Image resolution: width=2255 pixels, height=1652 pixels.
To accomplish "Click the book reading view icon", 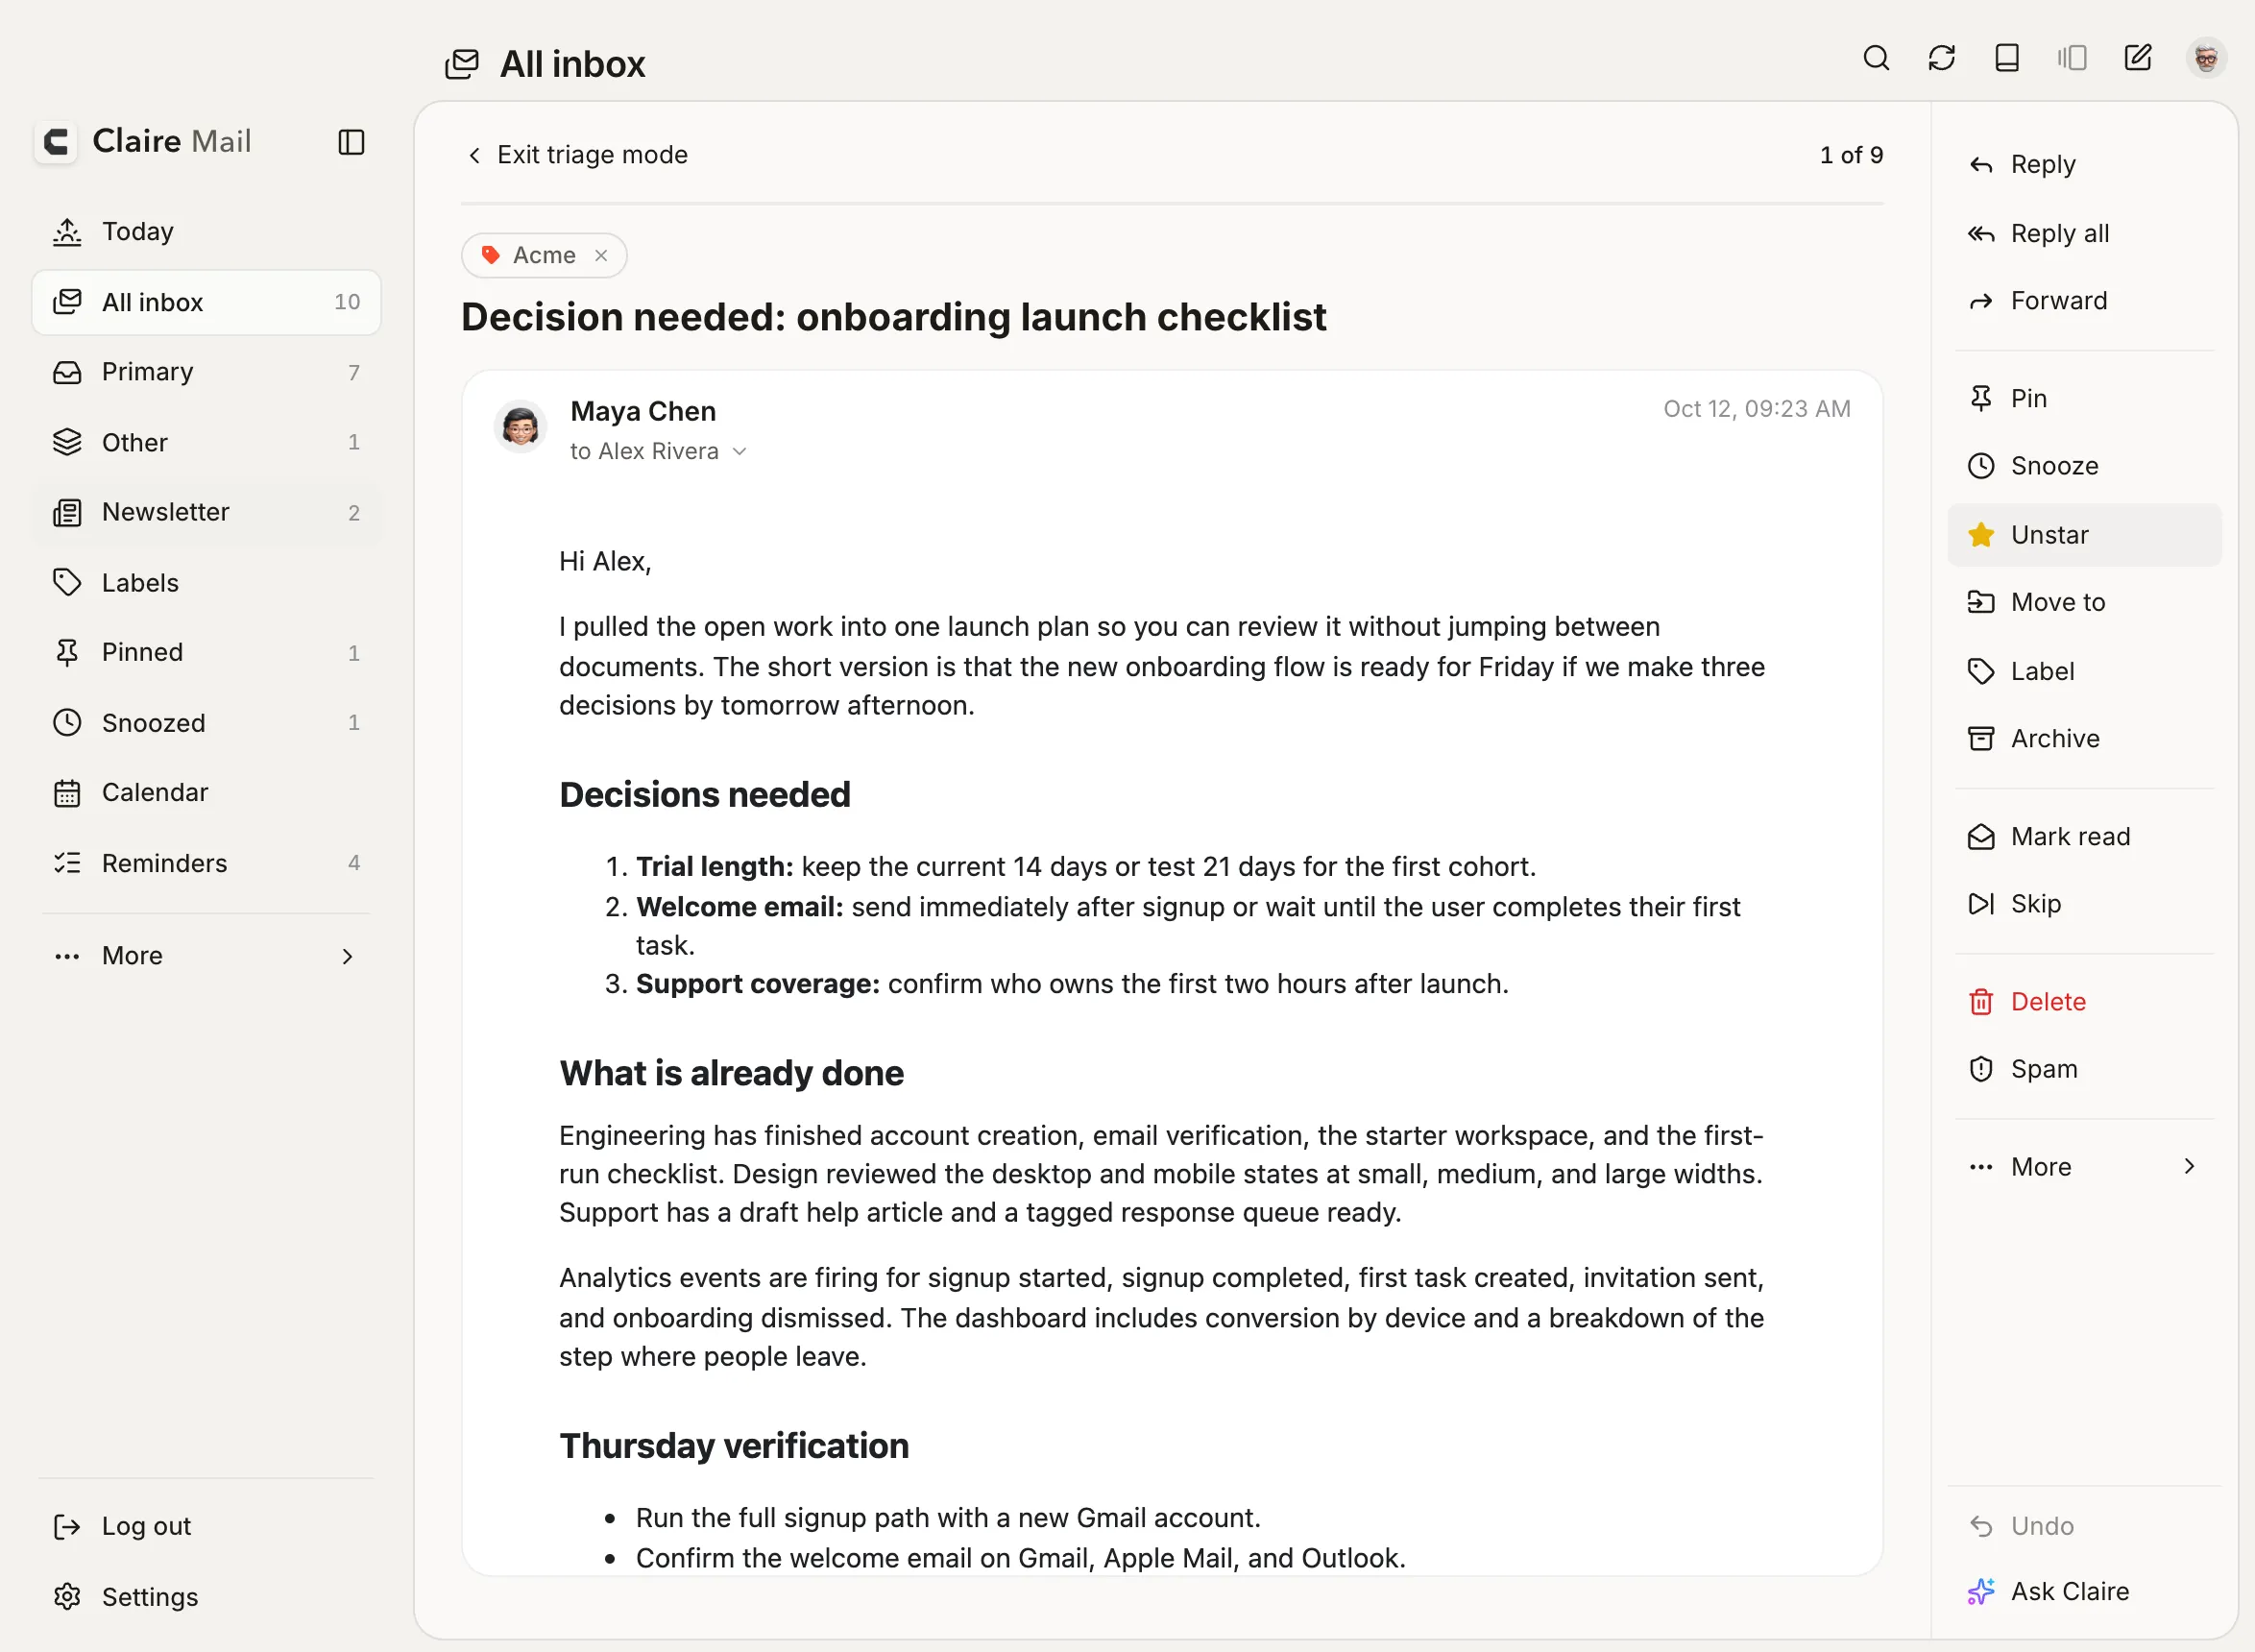I will (2007, 58).
